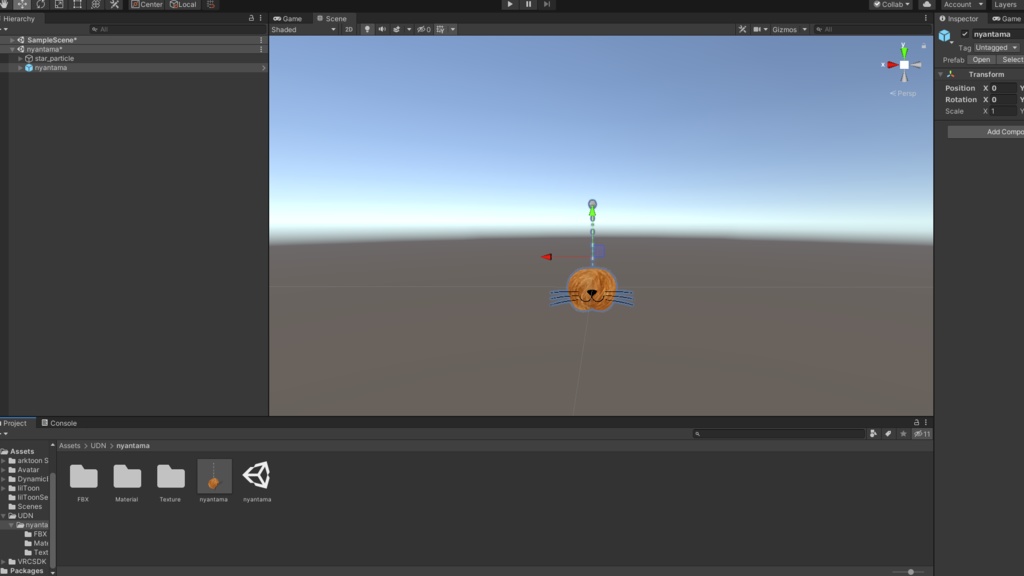Select star_particle in the Hierarchy
This screenshot has width=1024, height=576.
(54, 58)
